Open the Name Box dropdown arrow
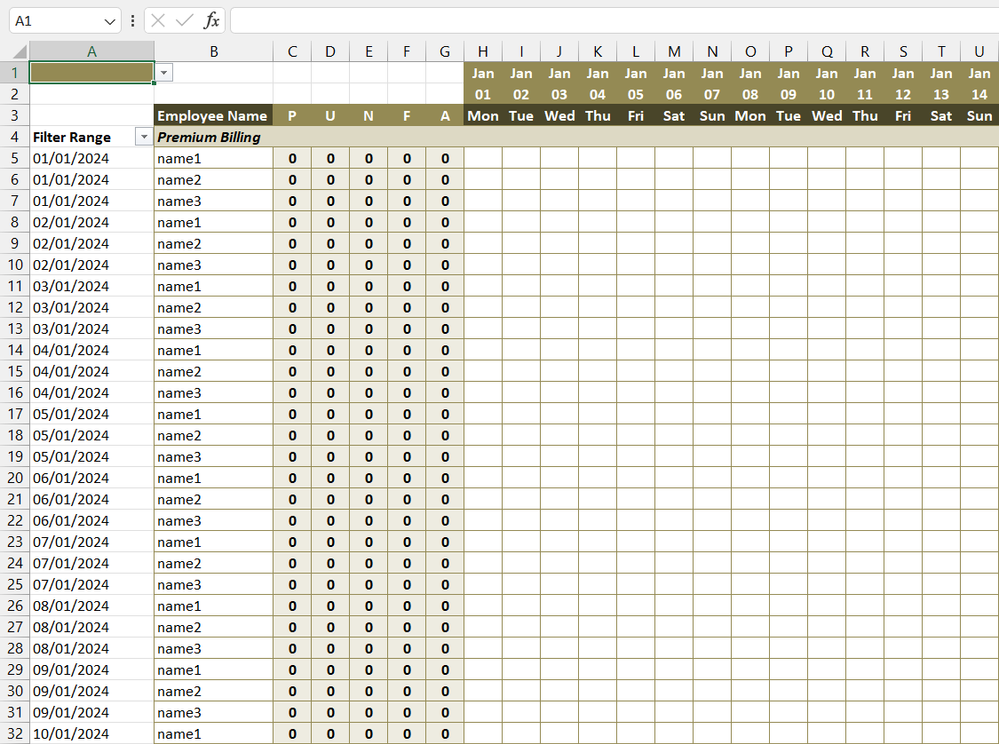The height and width of the screenshot is (744, 999). pos(110,21)
